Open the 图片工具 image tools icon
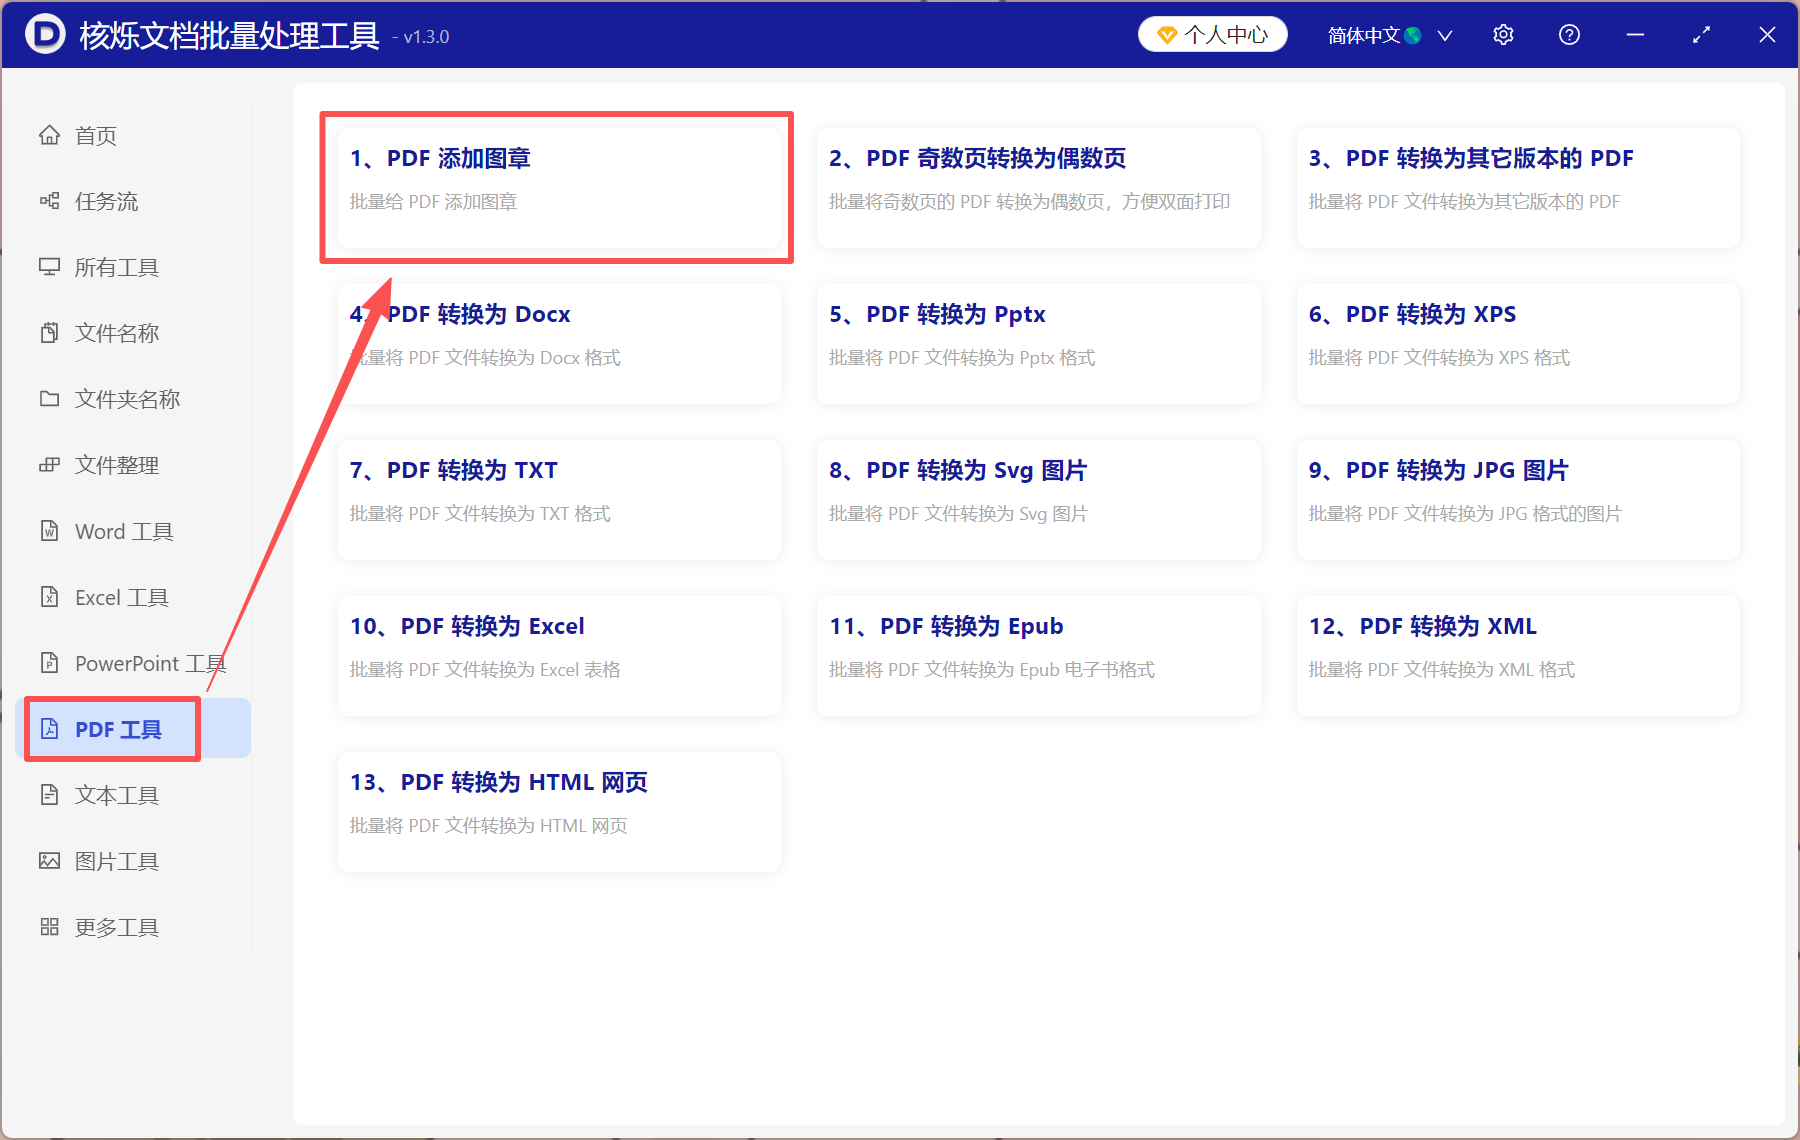The width and height of the screenshot is (1800, 1140). tap(50, 860)
